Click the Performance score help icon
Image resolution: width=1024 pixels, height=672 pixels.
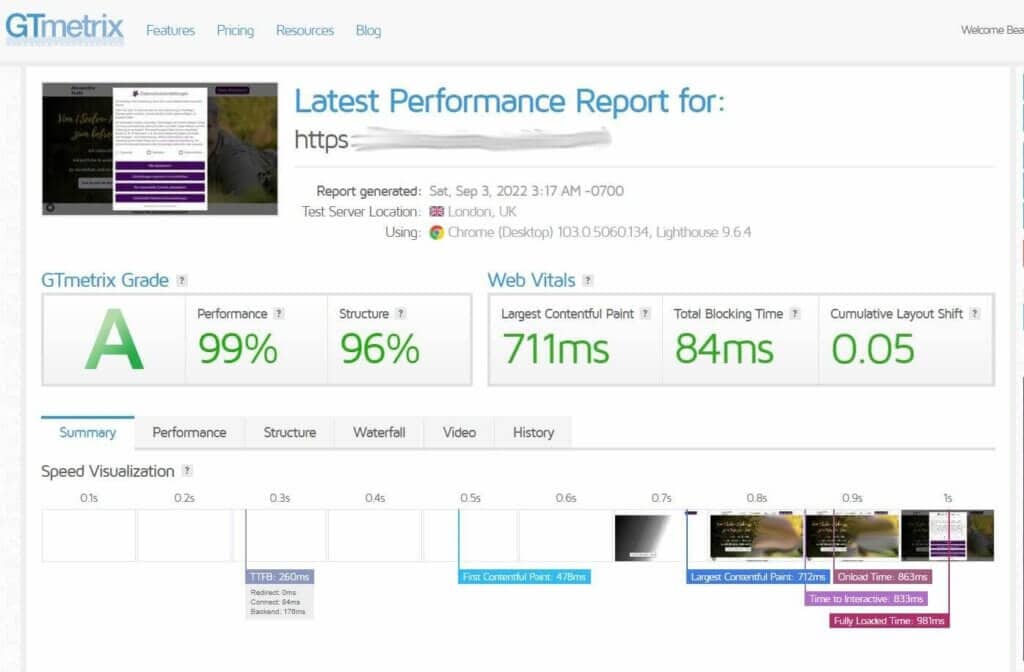coord(279,313)
